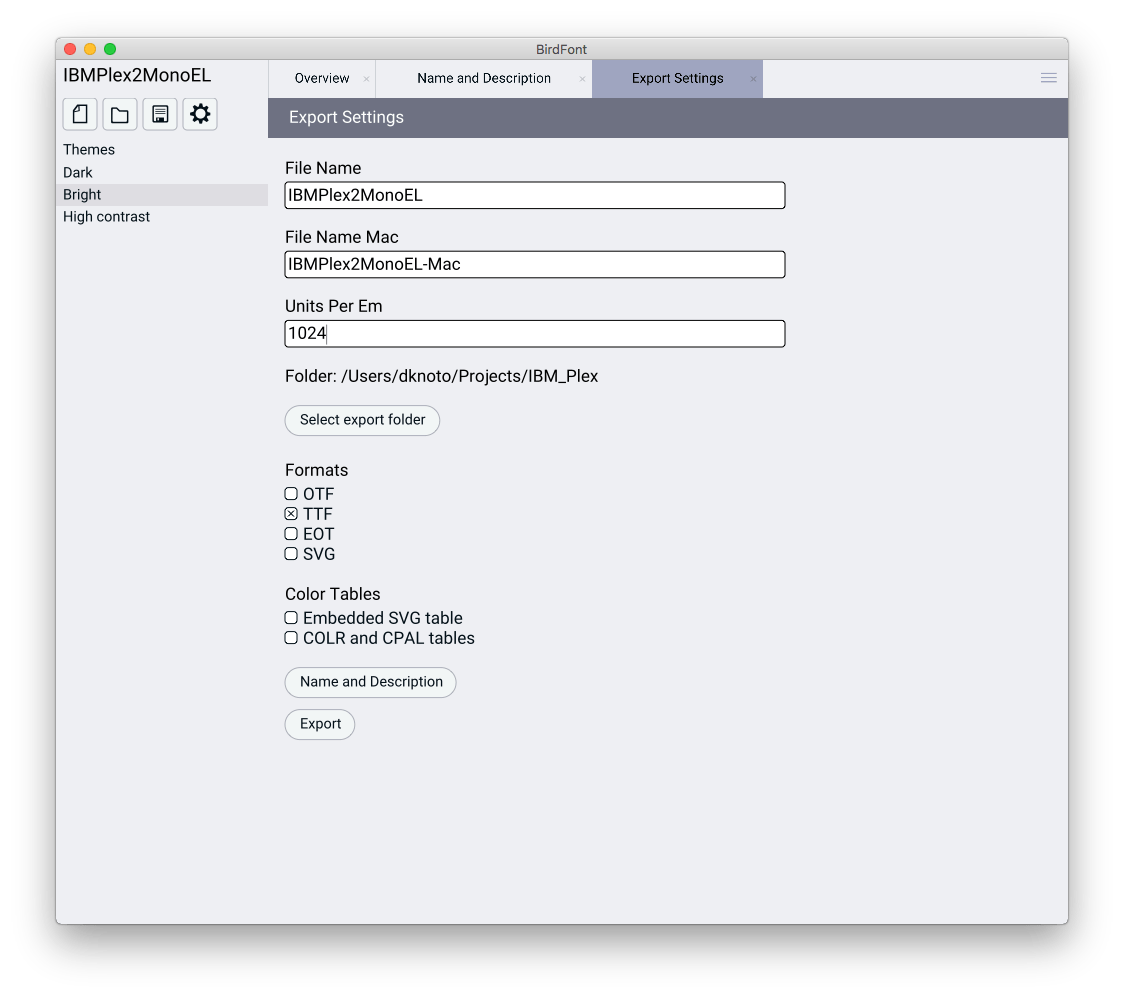1124x998 pixels.
Task: Click the IBMPlex2MonoEL font name in sidebar
Action: (137, 75)
